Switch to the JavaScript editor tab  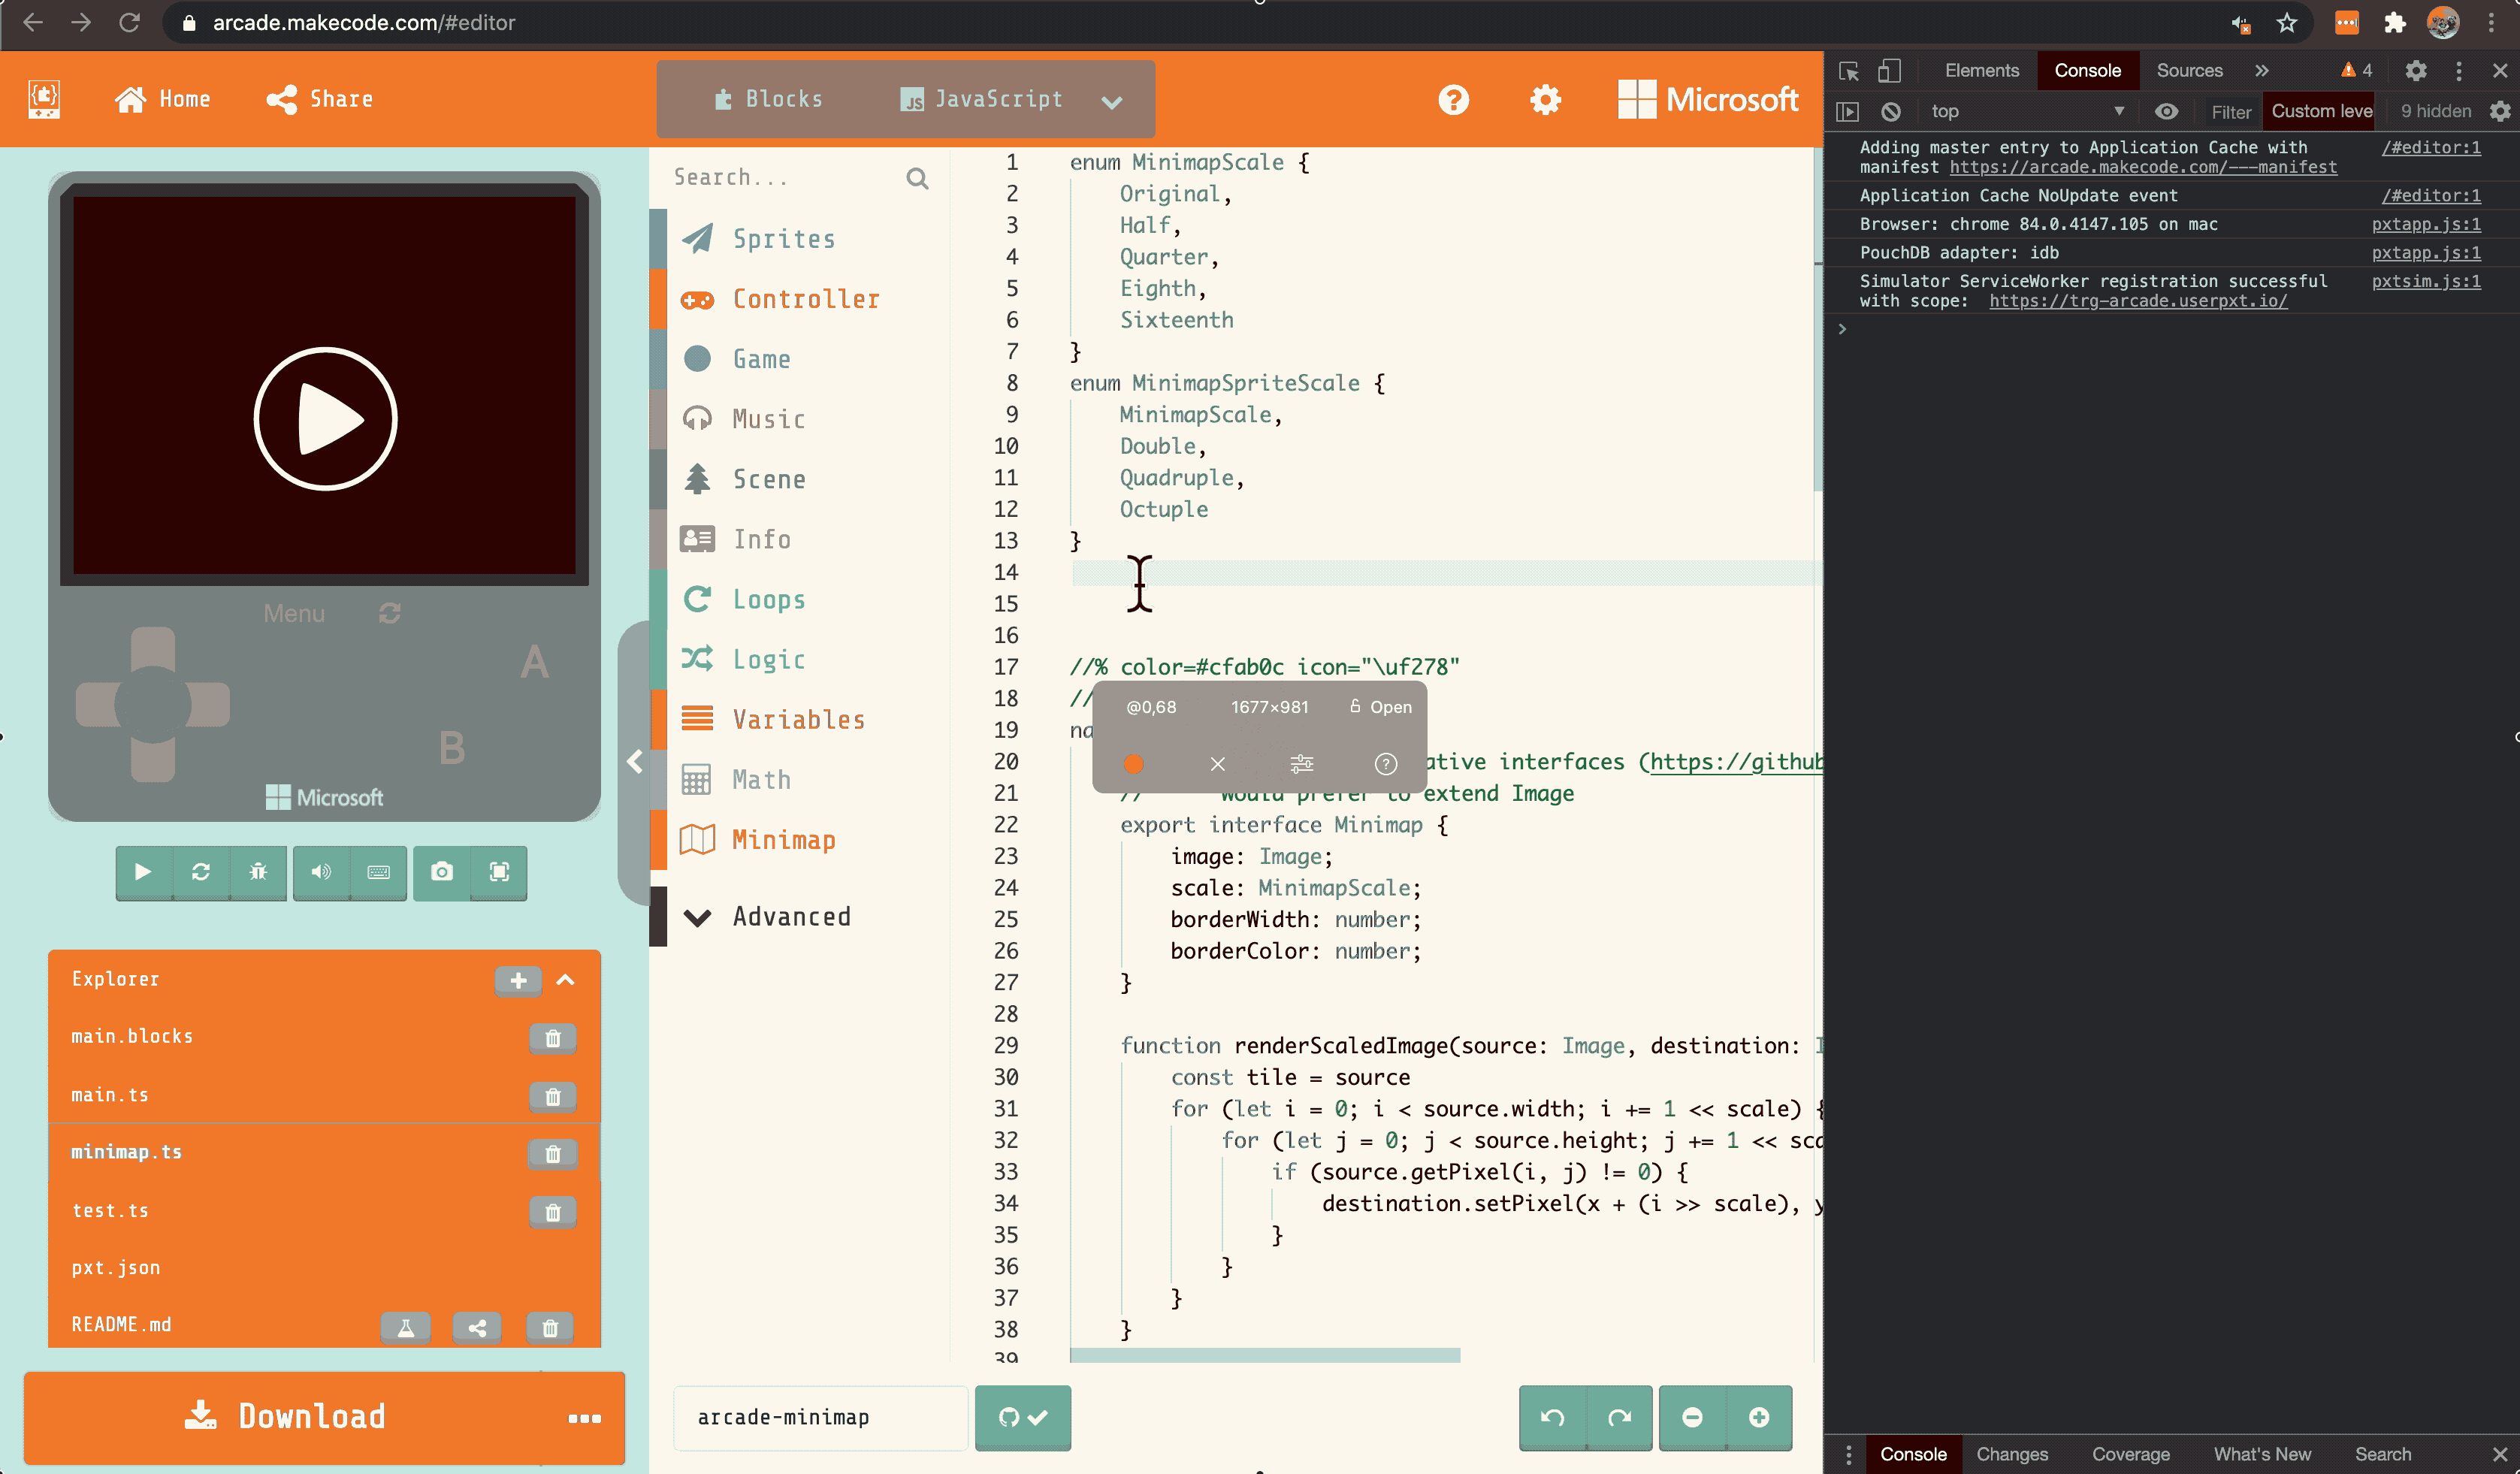point(981,99)
